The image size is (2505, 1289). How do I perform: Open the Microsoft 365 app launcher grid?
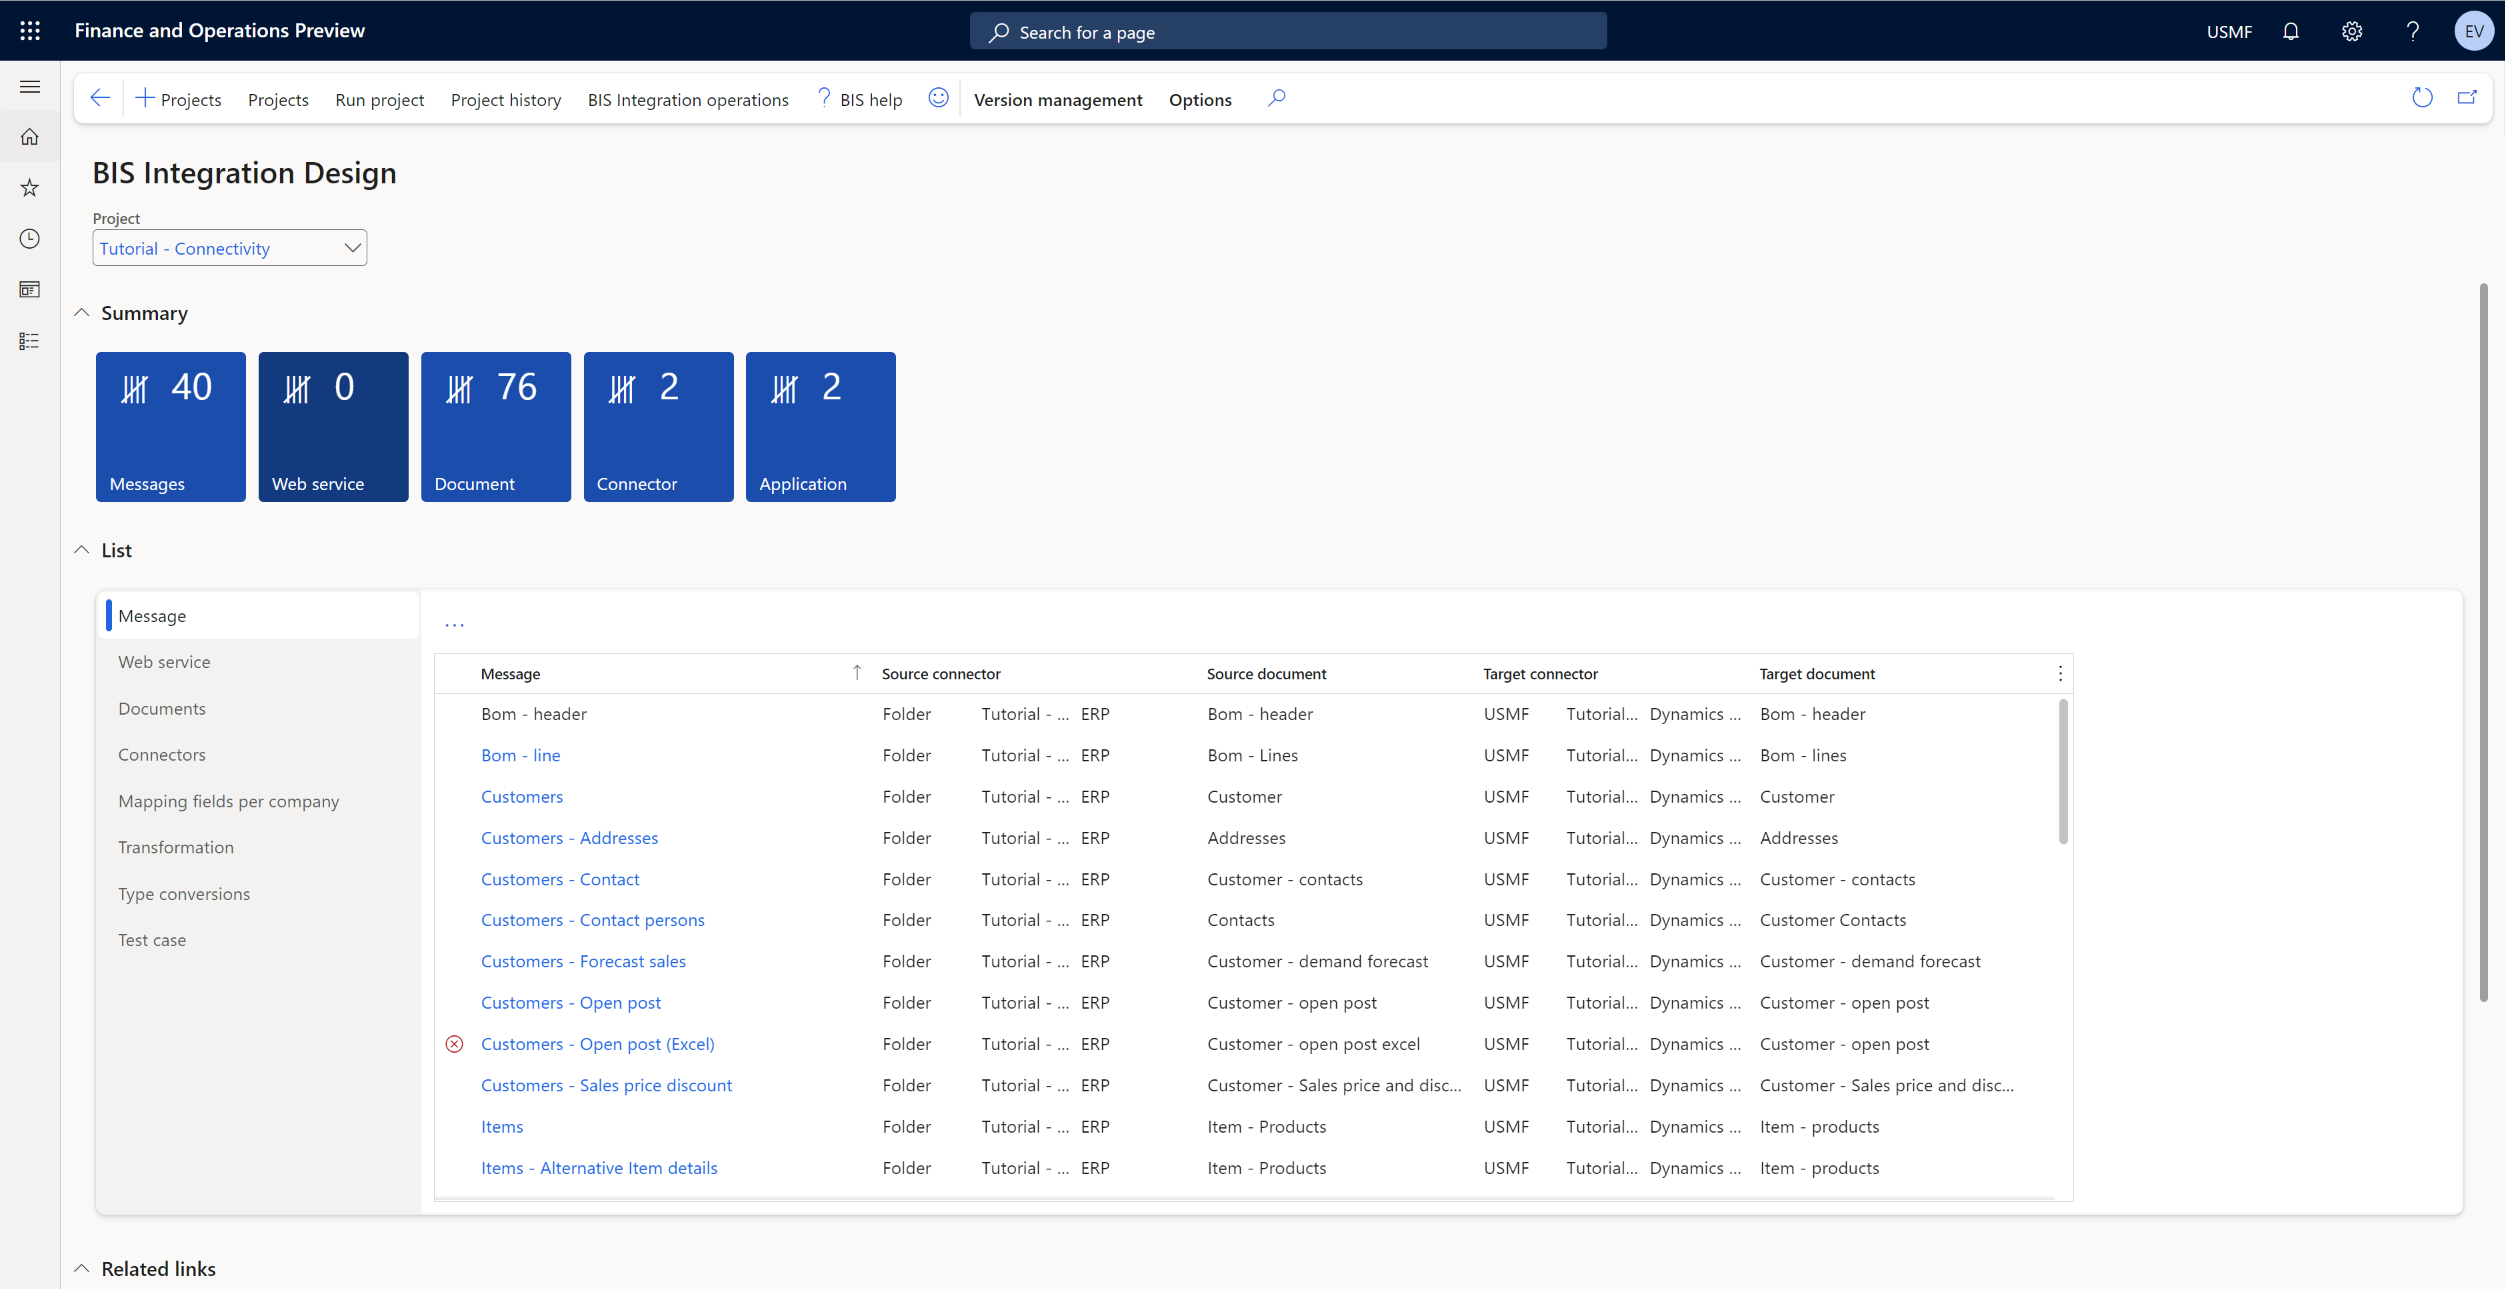click(29, 30)
